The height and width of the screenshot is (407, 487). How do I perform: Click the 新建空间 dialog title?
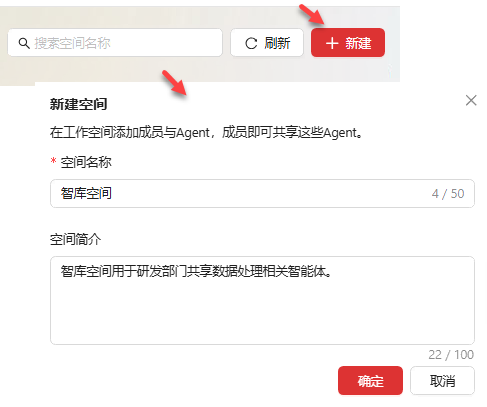78,104
